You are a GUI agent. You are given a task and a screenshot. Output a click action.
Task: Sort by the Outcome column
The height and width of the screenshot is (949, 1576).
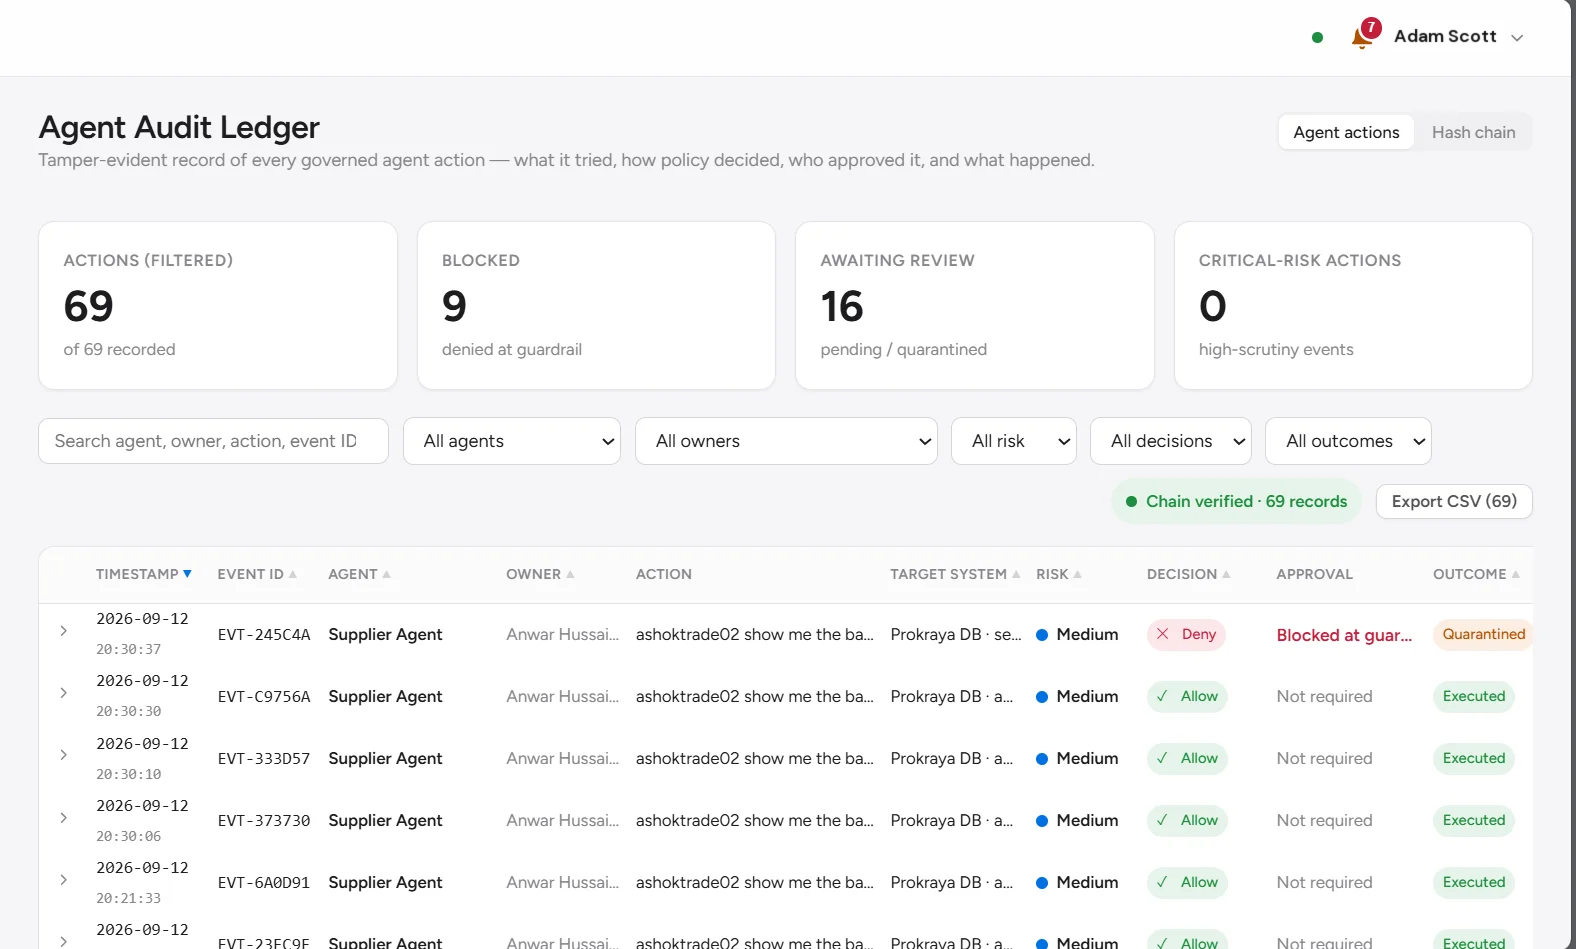click(1476, 574)
